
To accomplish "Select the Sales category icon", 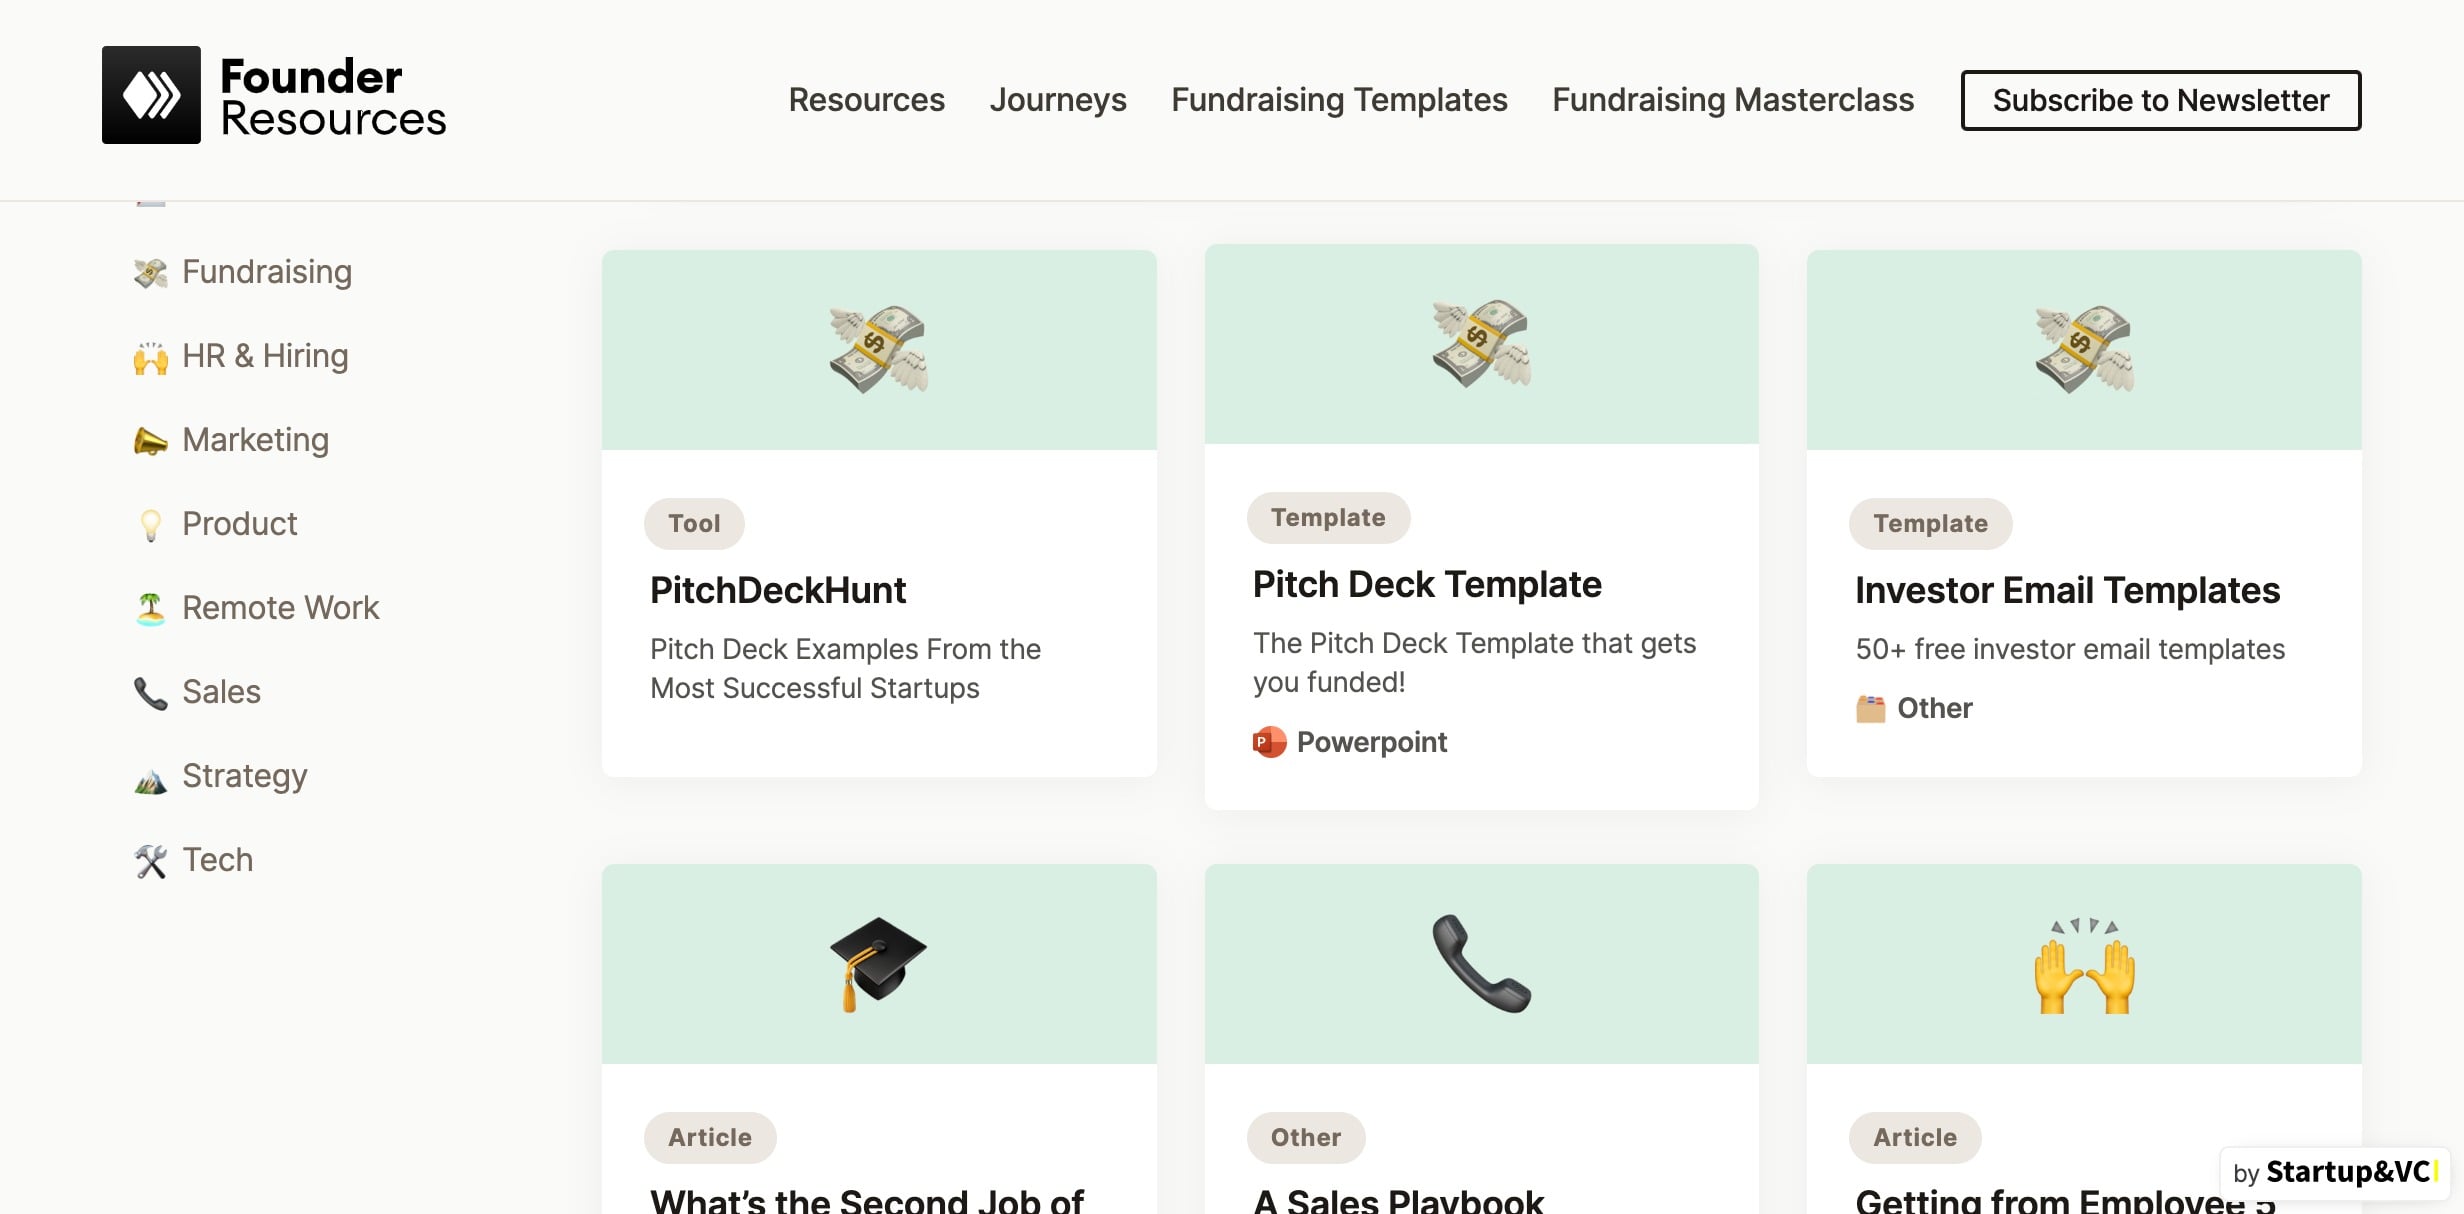I will (149, 691).
